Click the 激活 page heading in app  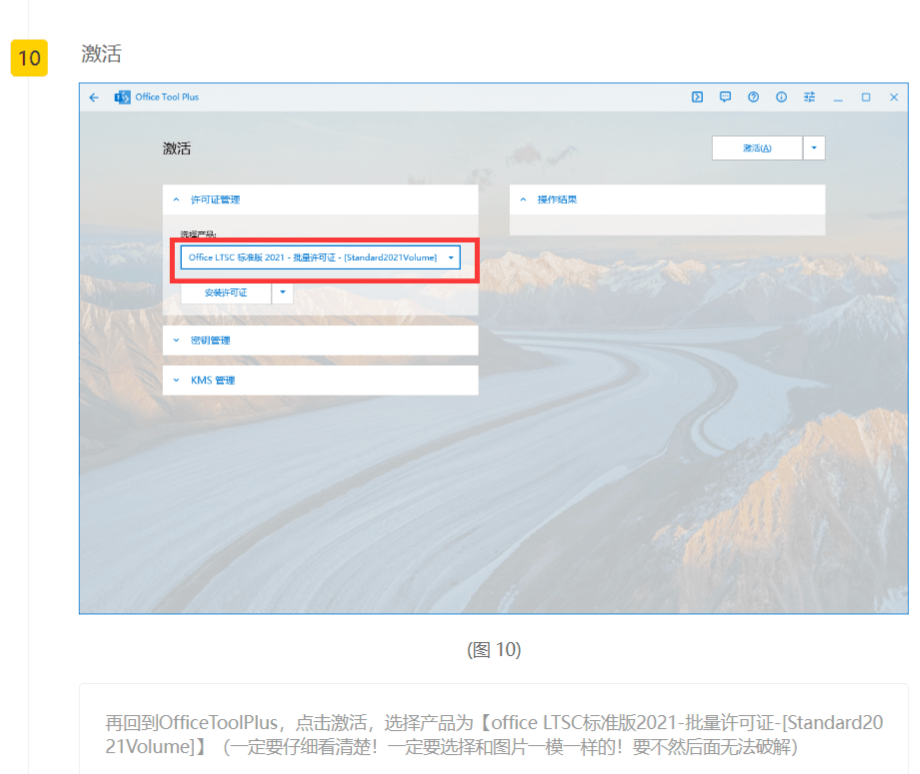177,148
